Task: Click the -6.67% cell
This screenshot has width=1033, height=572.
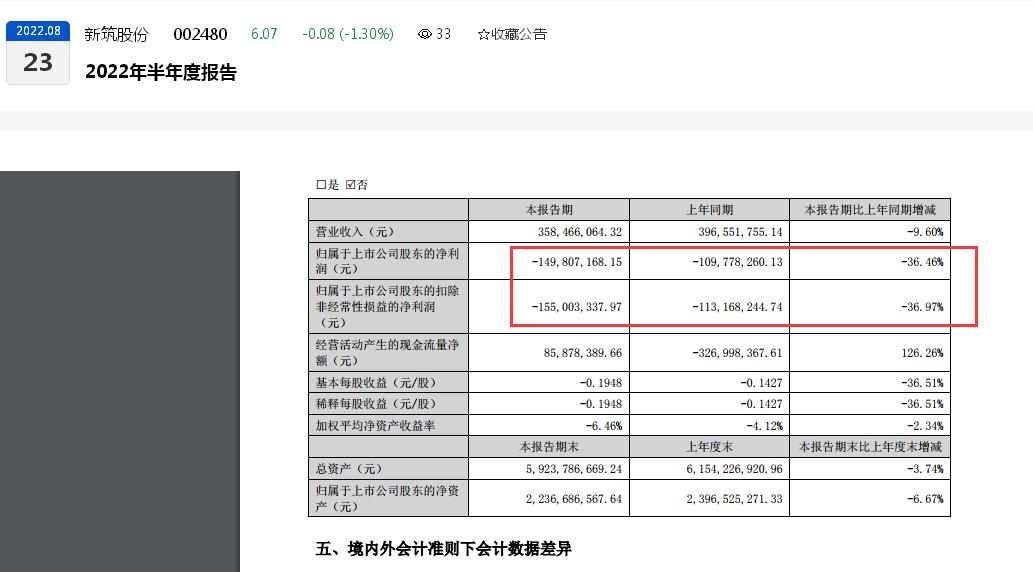Action: click(925, 499)
